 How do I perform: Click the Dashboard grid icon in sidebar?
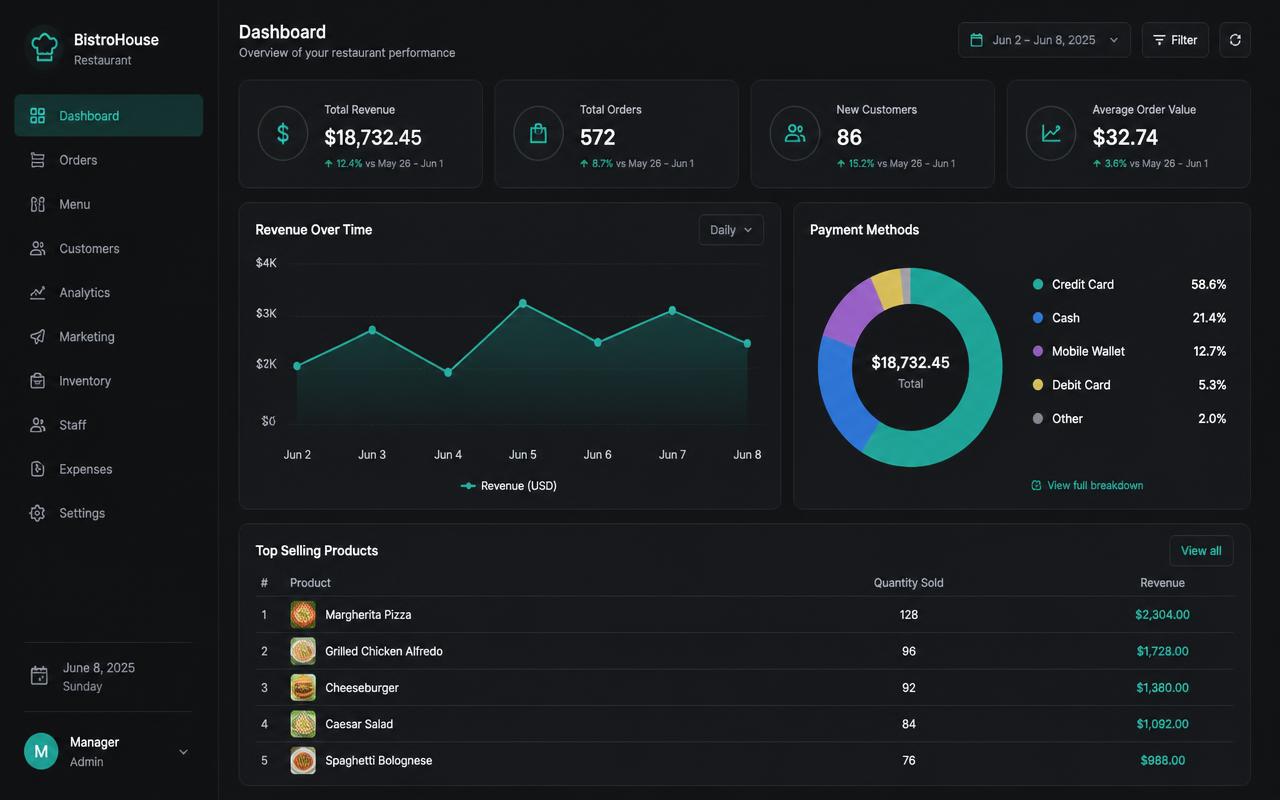point(38,116)
